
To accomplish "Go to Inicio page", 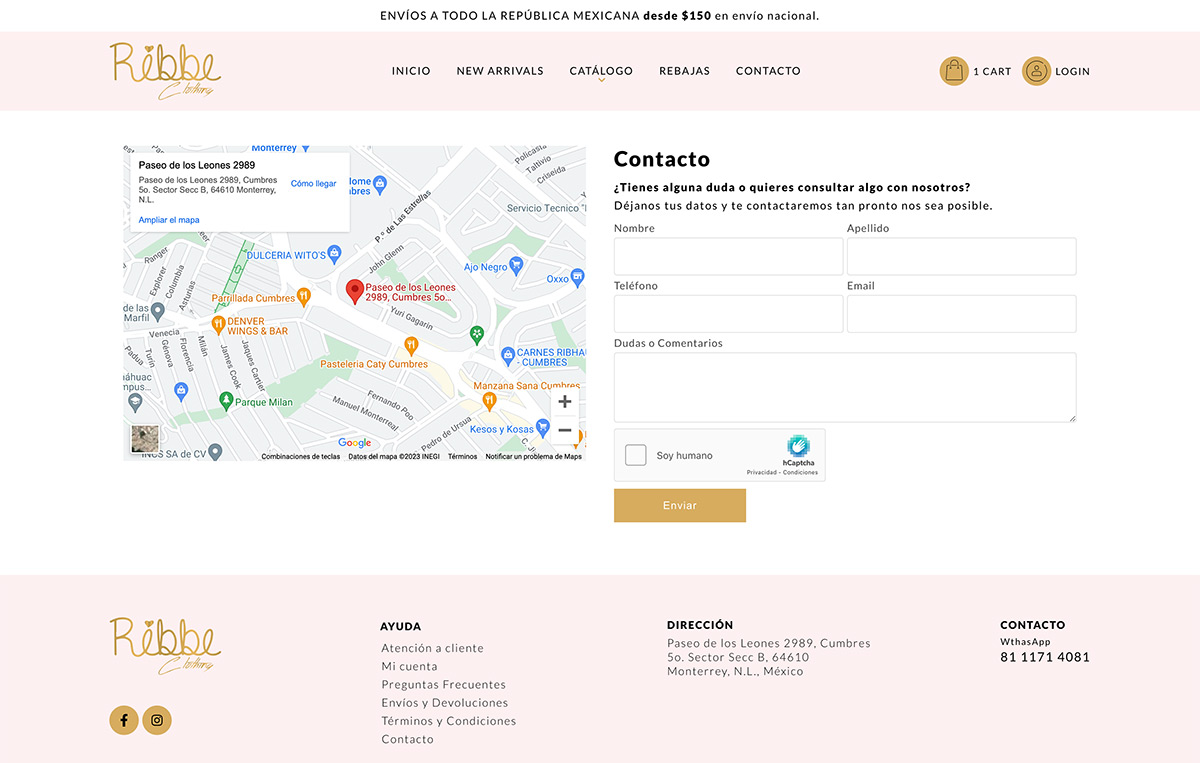I will (411, 71).
